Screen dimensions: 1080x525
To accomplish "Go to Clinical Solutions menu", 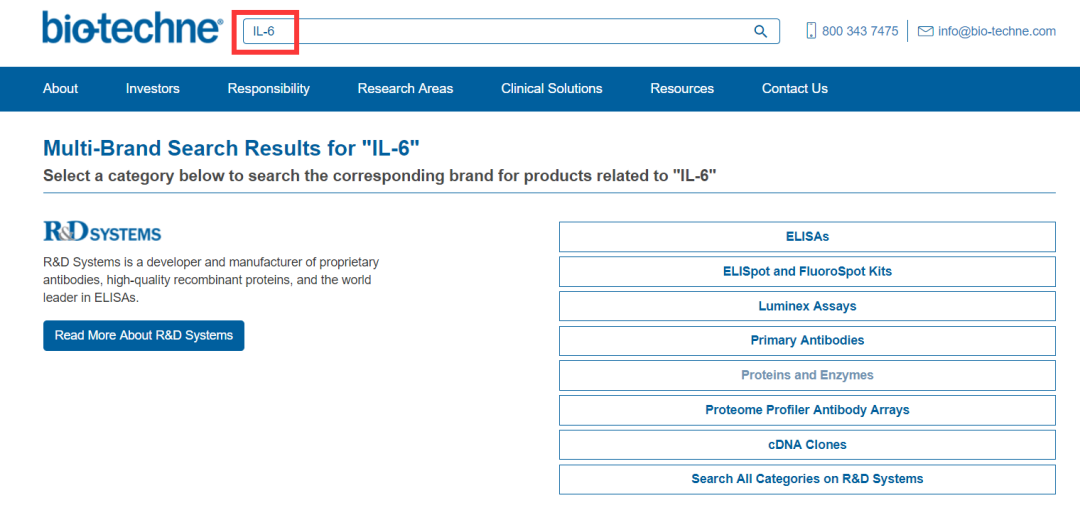I will click(552, 89).
